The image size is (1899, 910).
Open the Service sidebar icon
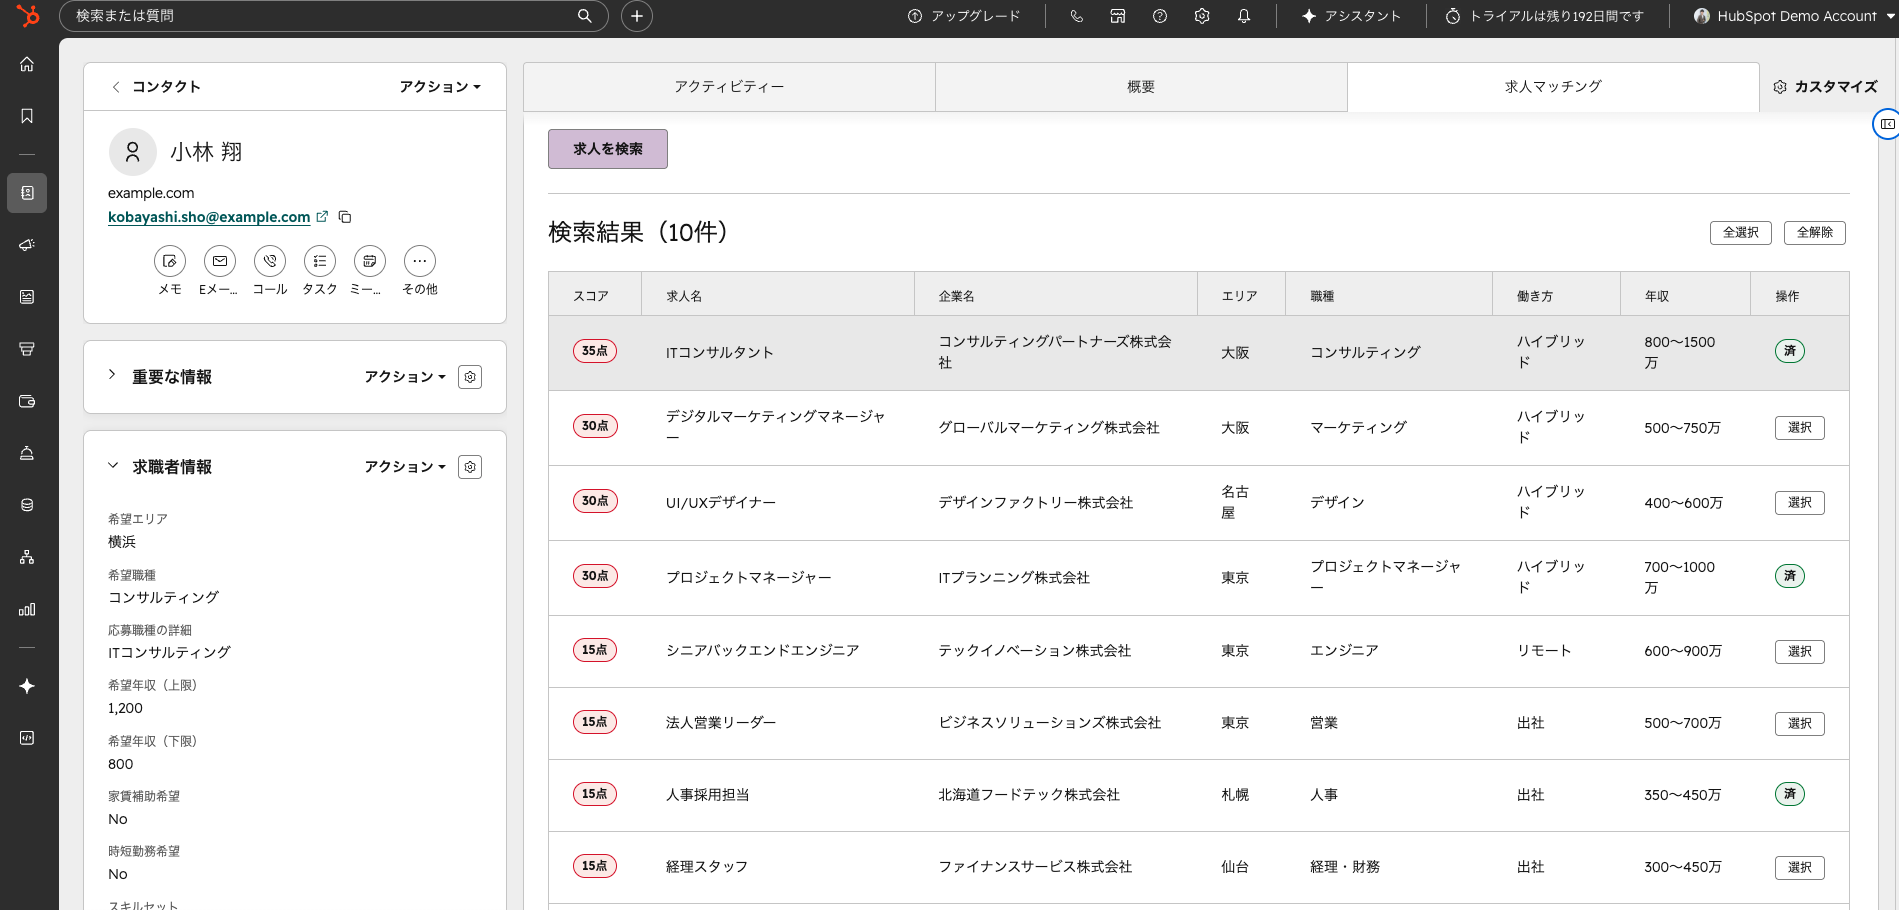27,453
